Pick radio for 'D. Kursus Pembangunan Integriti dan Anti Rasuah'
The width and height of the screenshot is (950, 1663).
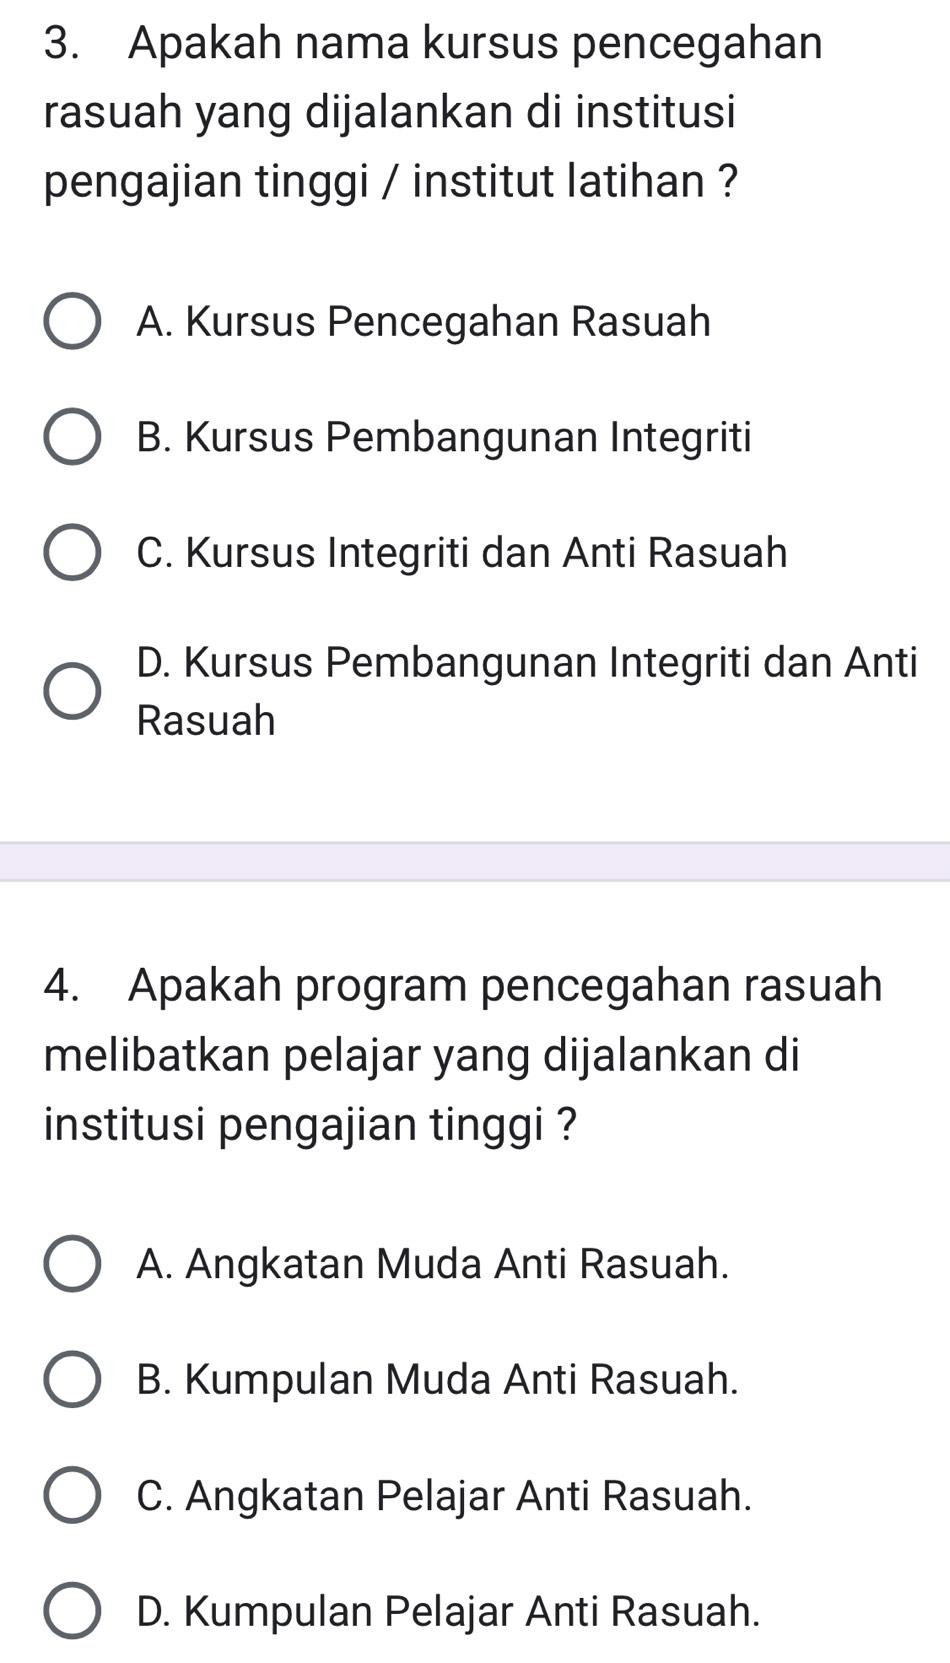pos(72,691)
